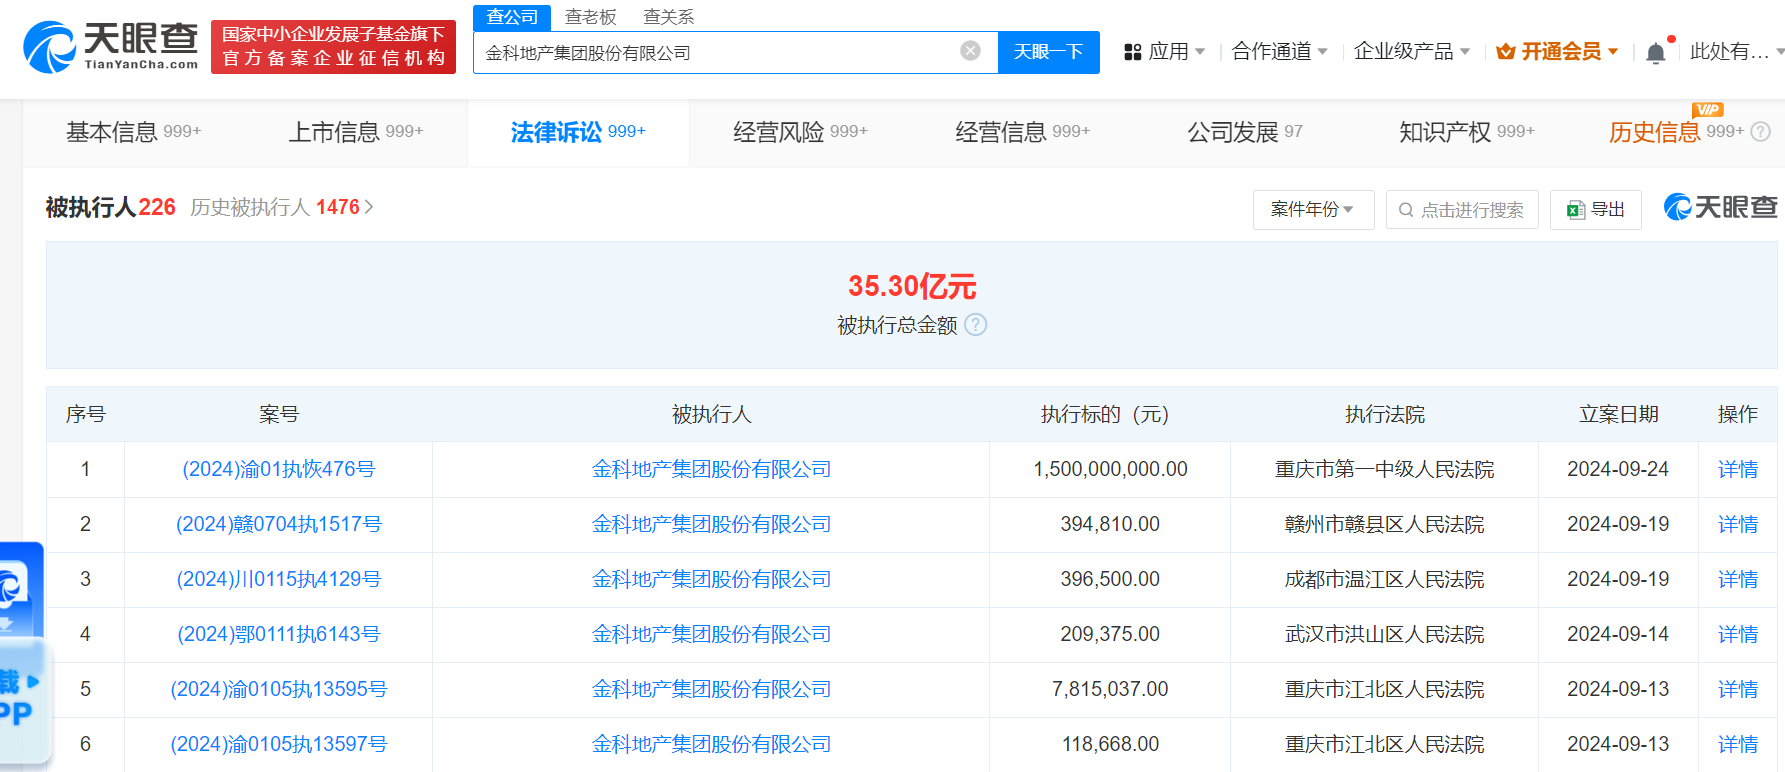Screen dimensions: 1785x772
Task: Open the 案件年份 filter dropdown
Action: (1313, 210)
